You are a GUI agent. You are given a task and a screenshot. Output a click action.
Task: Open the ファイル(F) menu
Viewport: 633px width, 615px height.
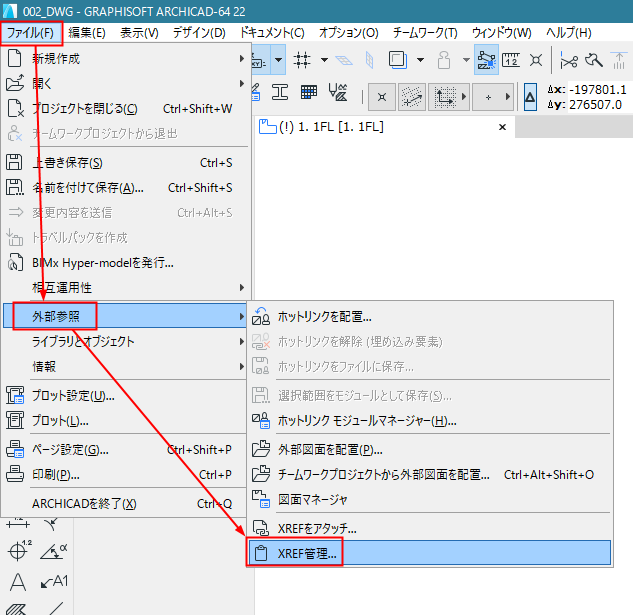pos(31,33)
